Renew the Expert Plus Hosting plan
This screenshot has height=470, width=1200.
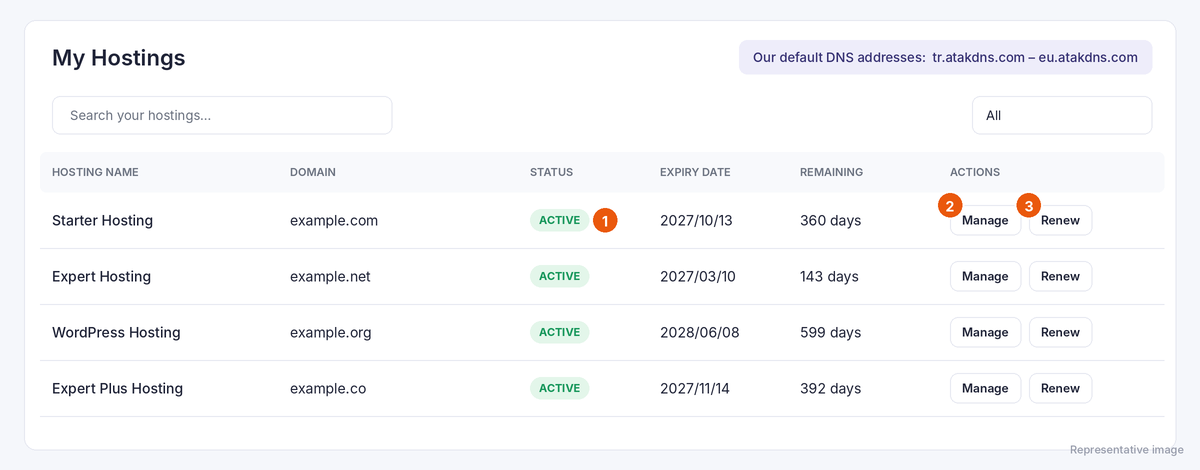pyautogui.click(x=1060, y=388)
